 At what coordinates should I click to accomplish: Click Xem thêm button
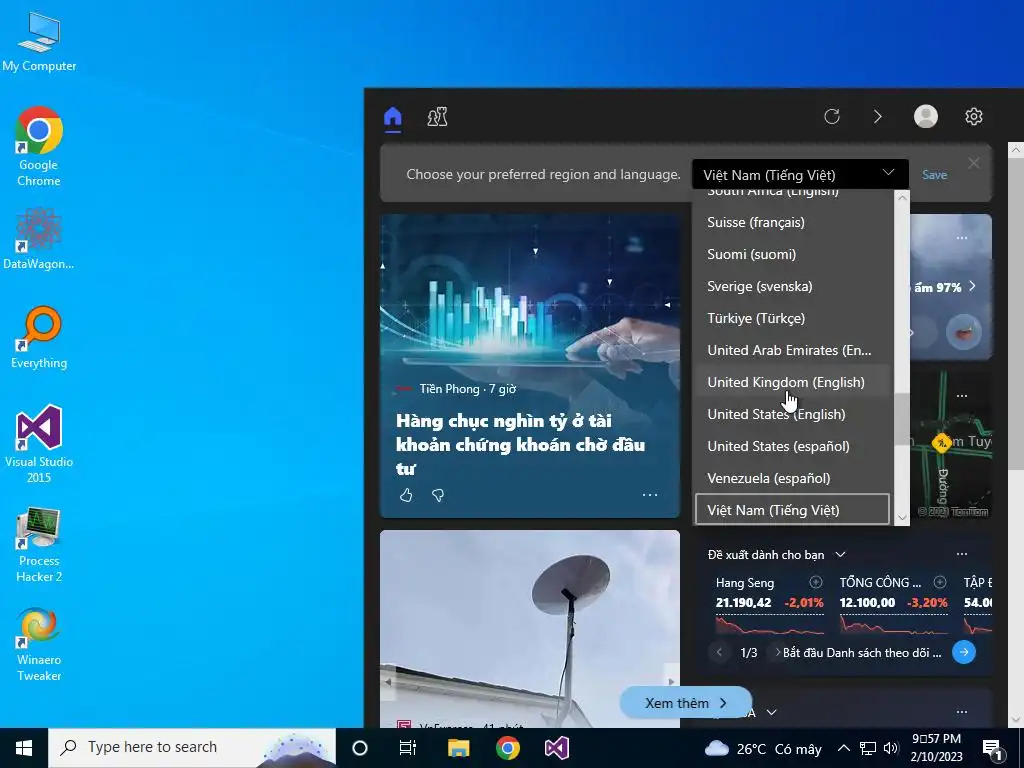[x=686, y=703]
